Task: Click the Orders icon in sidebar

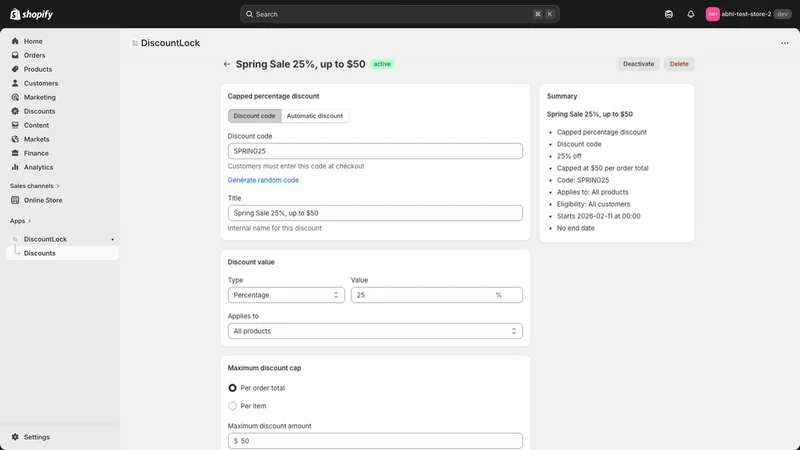Action: click(x=15, y=55)
